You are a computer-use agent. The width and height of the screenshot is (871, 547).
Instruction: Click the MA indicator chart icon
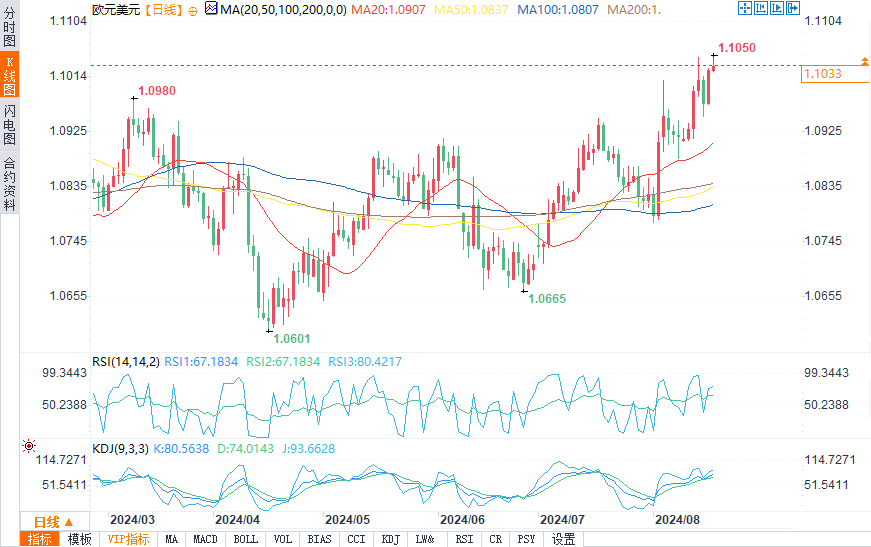coord(211,8)
